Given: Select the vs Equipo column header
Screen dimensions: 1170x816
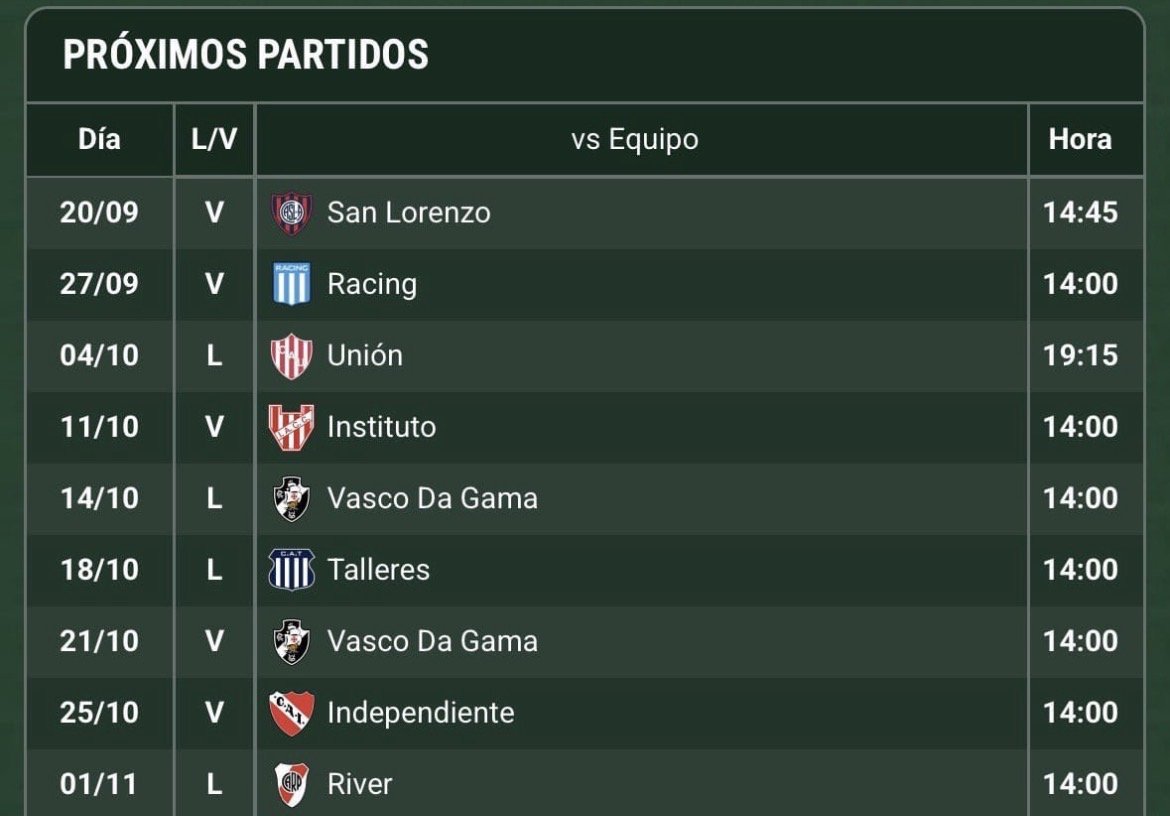Looking at the screenshot, I should click(635, 139).
